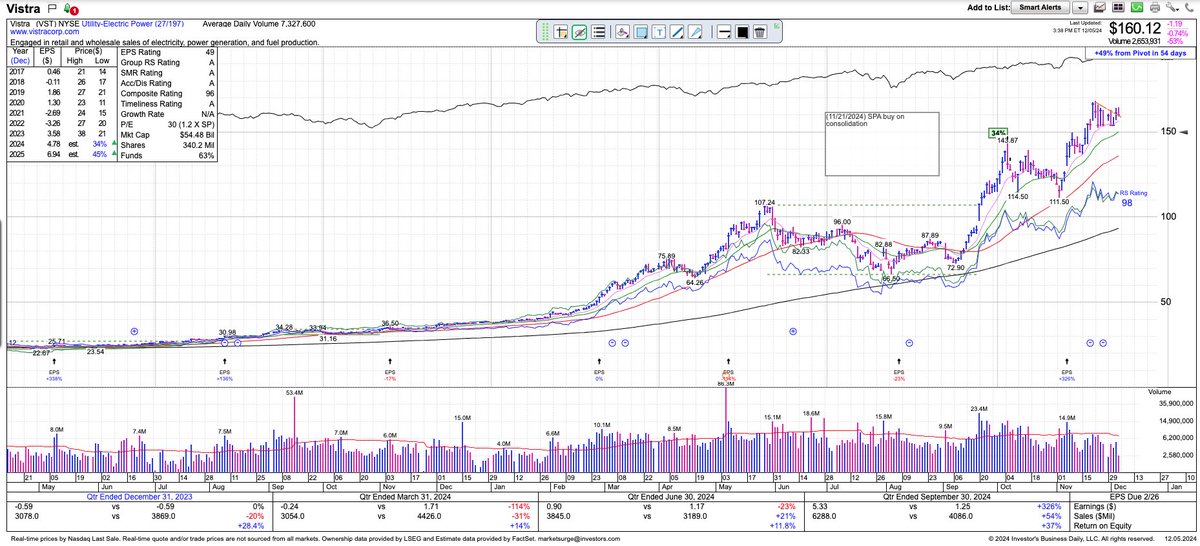
Task: Select the SPA buy on consolidation note
Action: 883,144
